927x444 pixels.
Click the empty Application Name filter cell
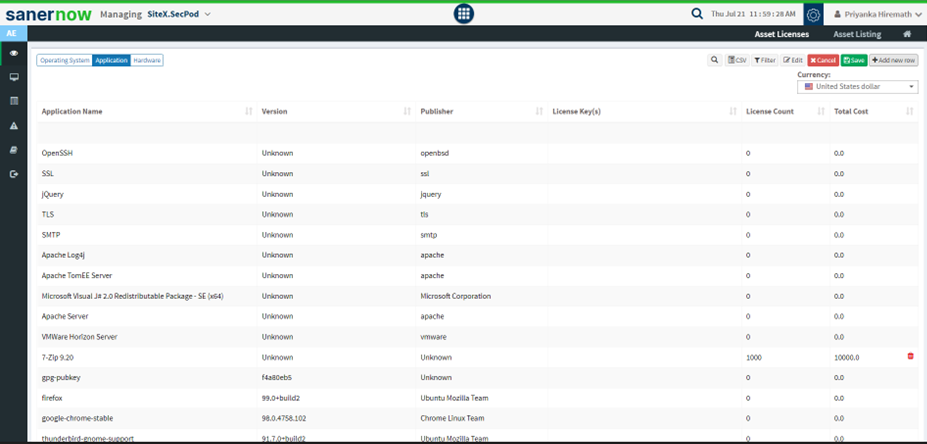147,132
